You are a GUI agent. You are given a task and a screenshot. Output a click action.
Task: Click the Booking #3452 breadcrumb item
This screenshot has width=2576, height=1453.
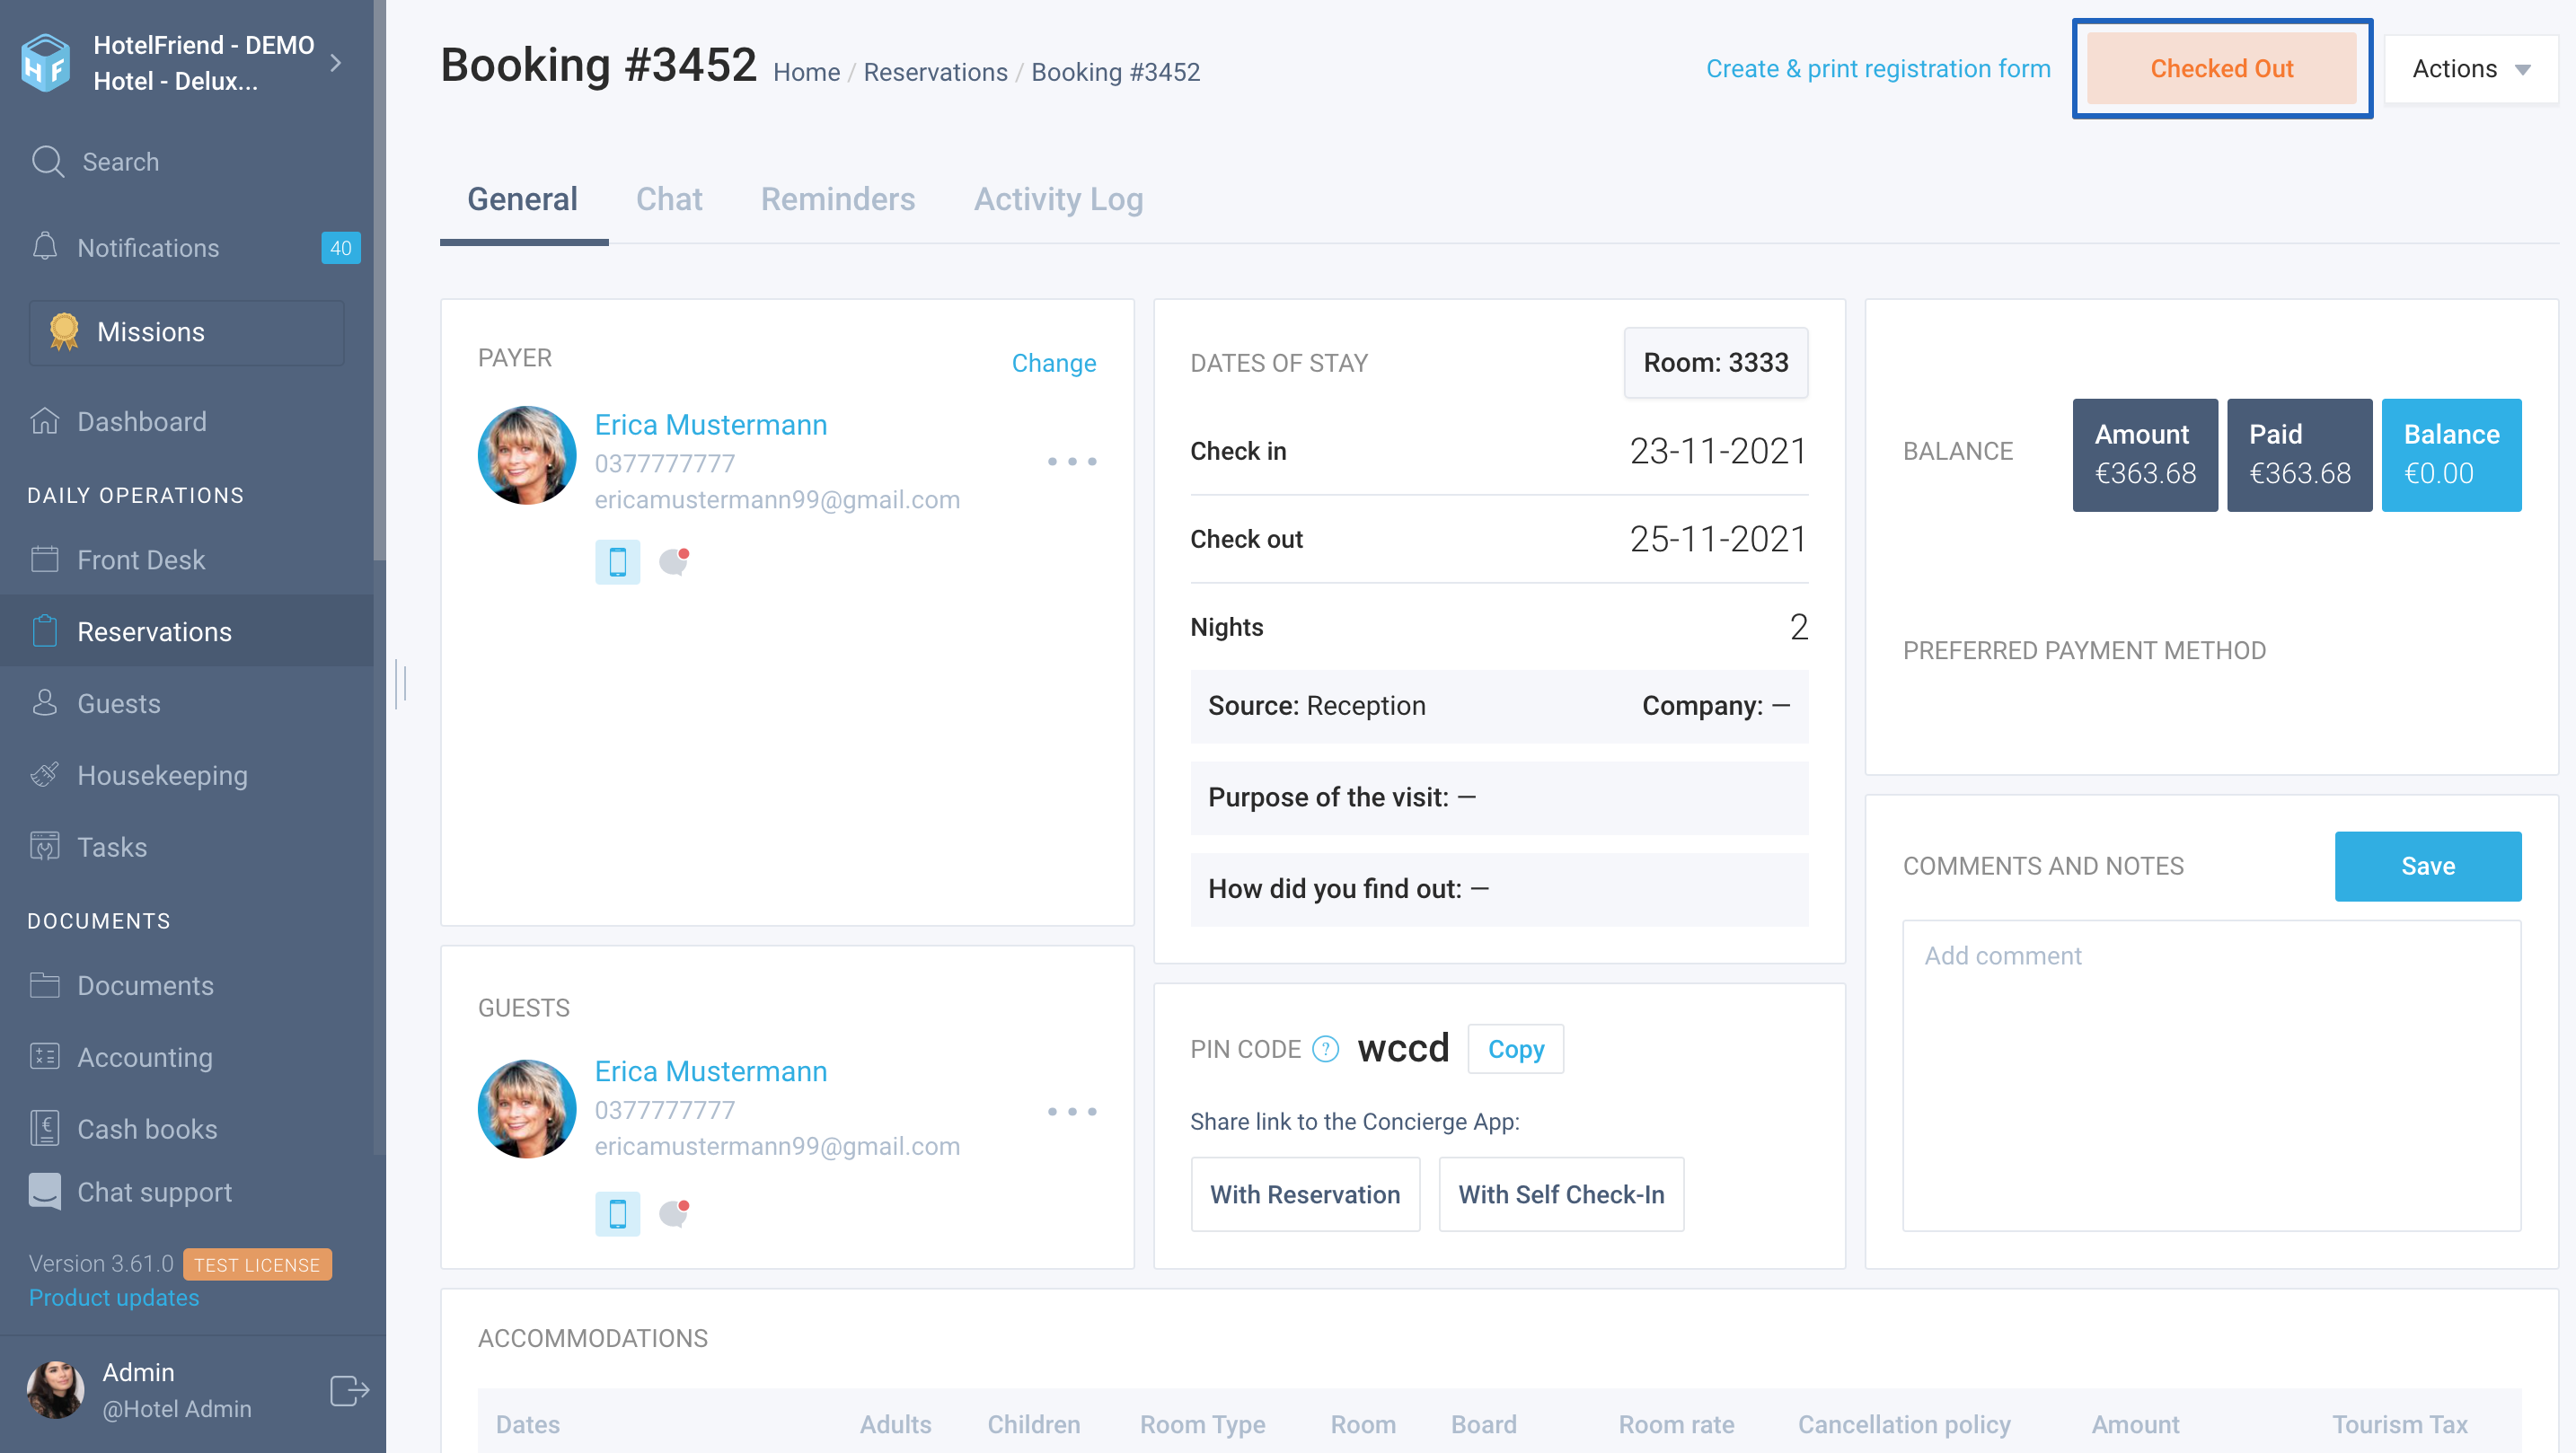point(1115,72)
